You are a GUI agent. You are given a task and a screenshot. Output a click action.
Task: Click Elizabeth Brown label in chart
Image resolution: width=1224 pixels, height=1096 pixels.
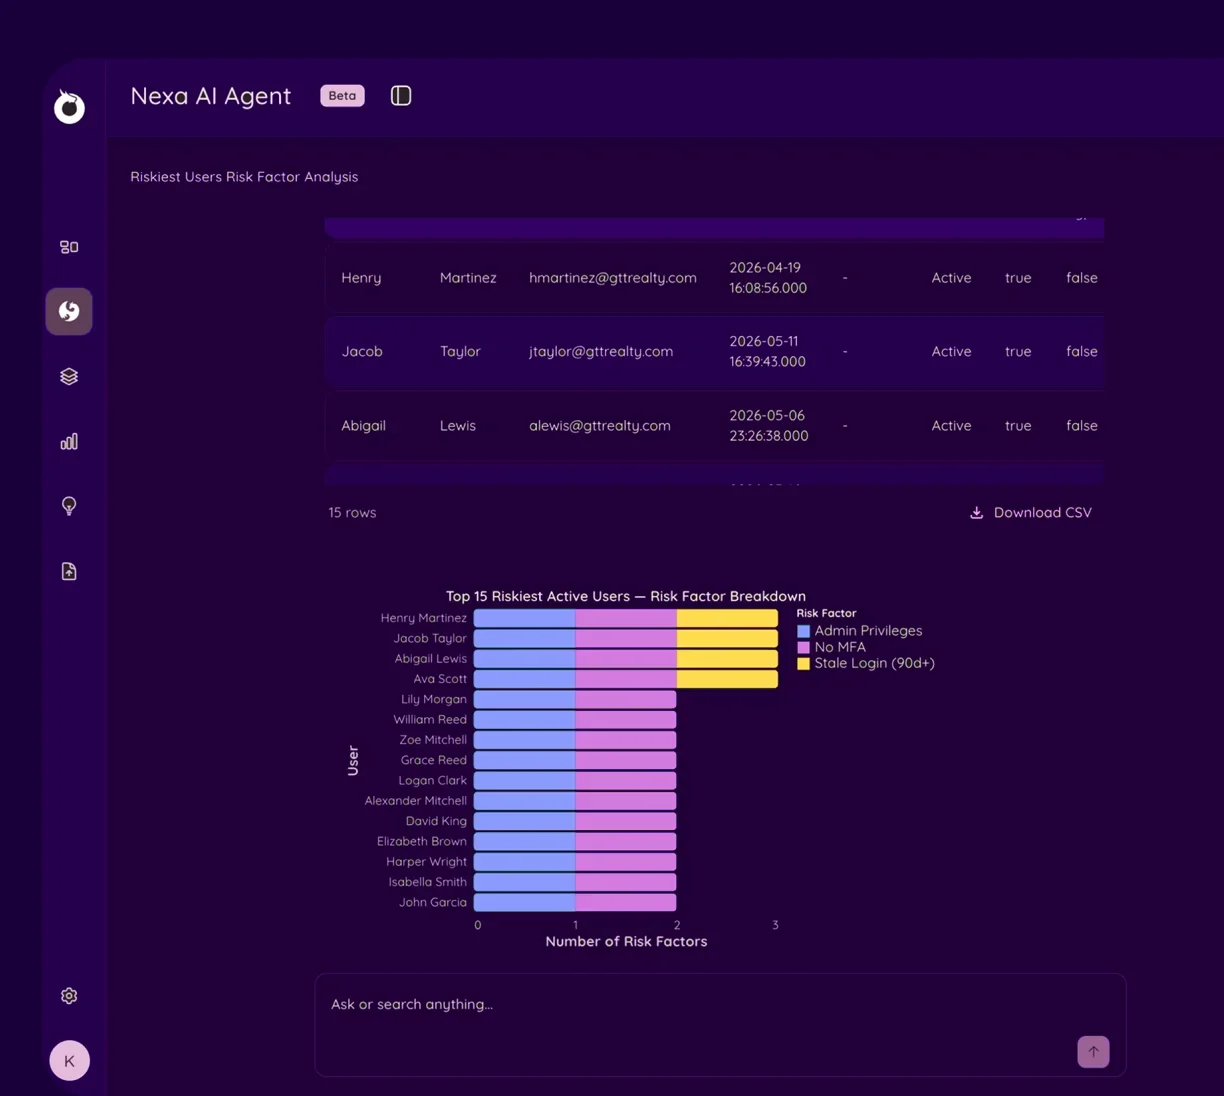pyautogui.click(x=422, y=842)
